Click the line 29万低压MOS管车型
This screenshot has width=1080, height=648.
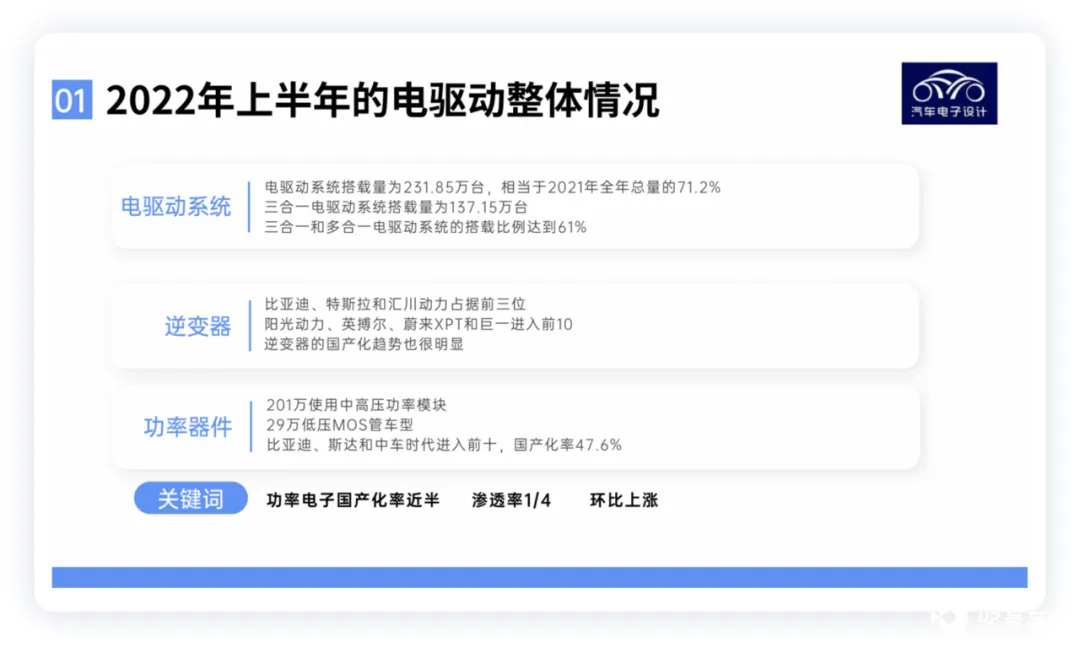[340, 425]
